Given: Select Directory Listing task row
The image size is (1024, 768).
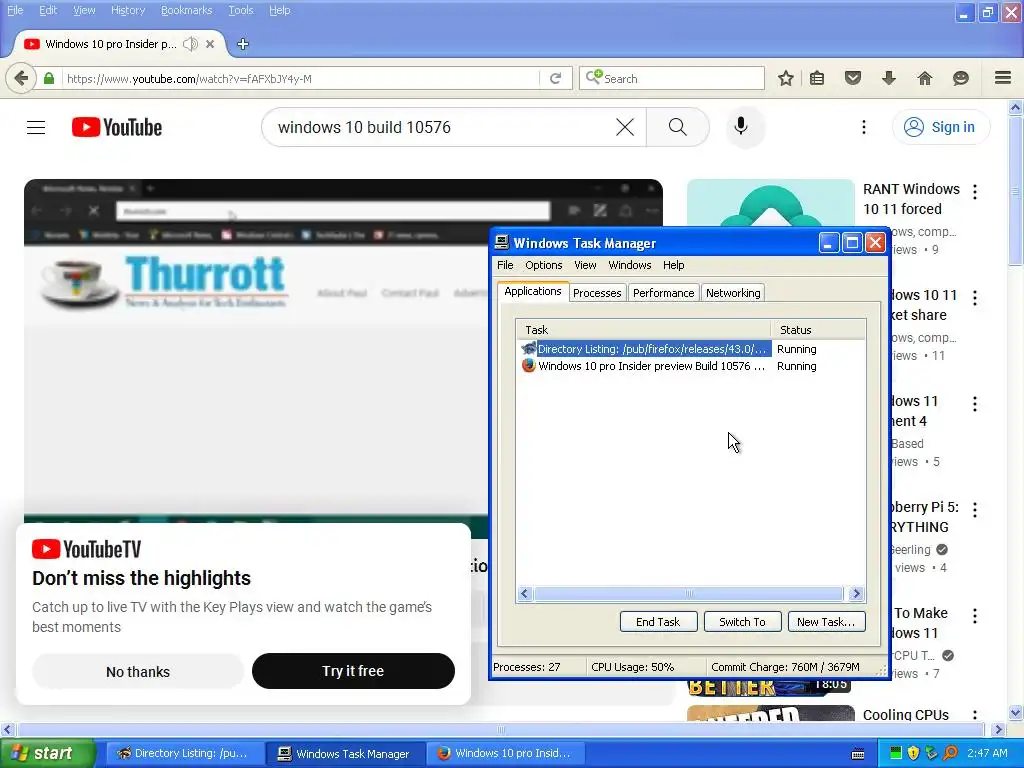Looking at the screenshot, I should tap(693, 349).
